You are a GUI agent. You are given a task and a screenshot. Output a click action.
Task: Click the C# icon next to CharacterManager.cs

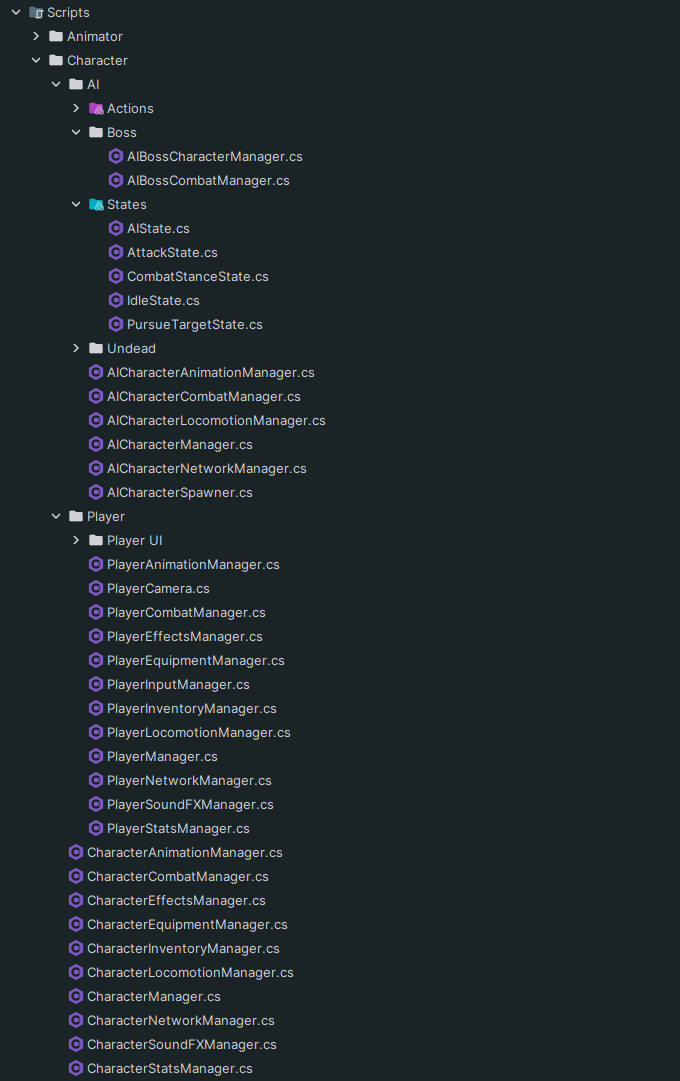tap(76, 996)
